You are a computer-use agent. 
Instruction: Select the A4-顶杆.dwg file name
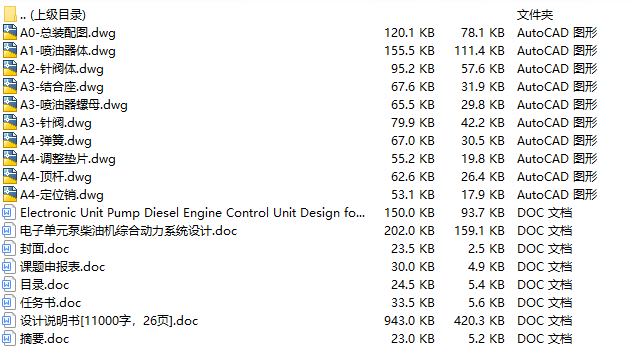click(56, 177)
